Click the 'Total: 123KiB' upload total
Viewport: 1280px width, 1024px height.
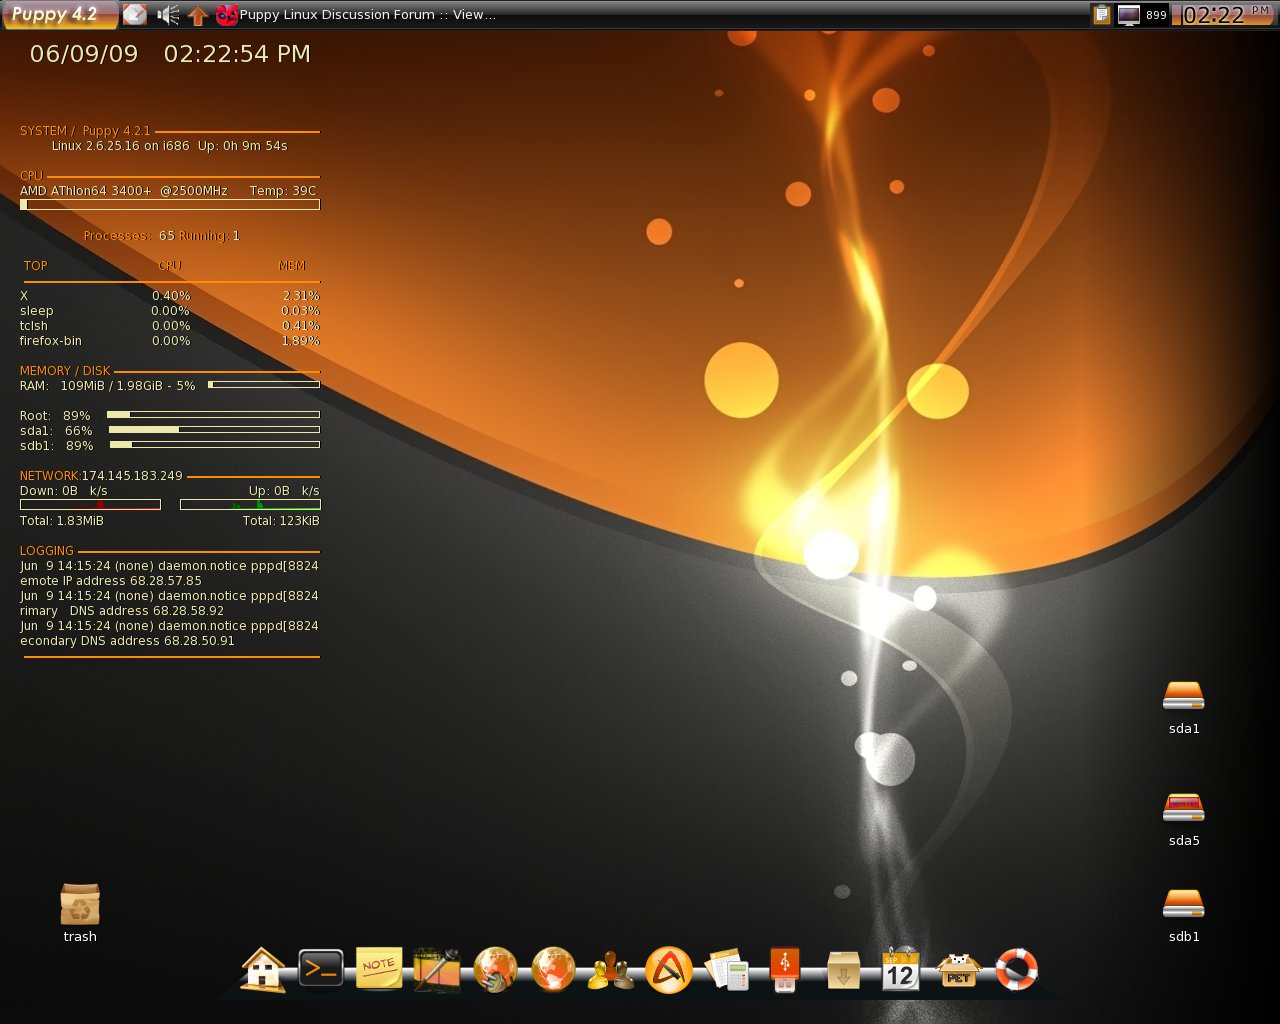281,521
